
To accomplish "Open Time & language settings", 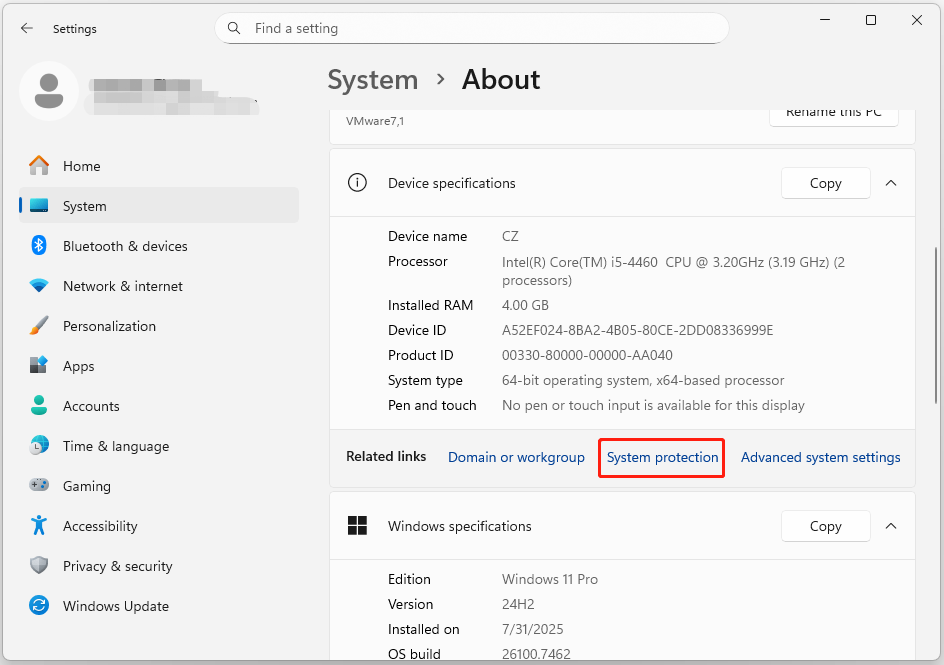I will pos(113,446).
